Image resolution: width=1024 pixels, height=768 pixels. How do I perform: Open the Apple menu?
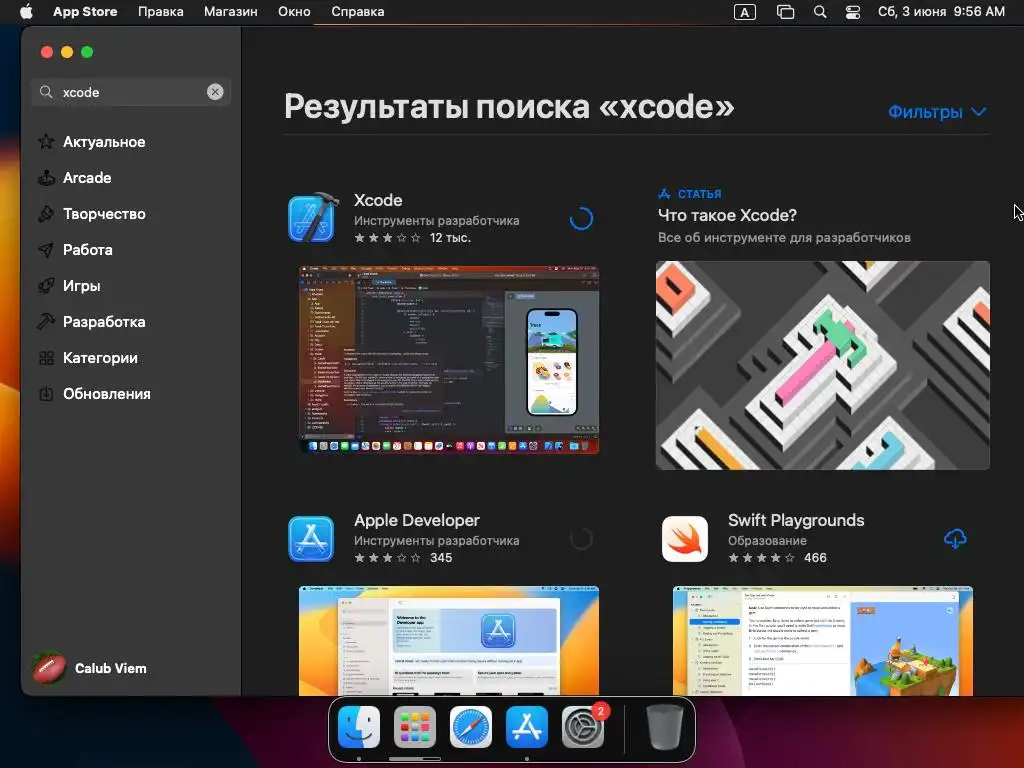26,12
